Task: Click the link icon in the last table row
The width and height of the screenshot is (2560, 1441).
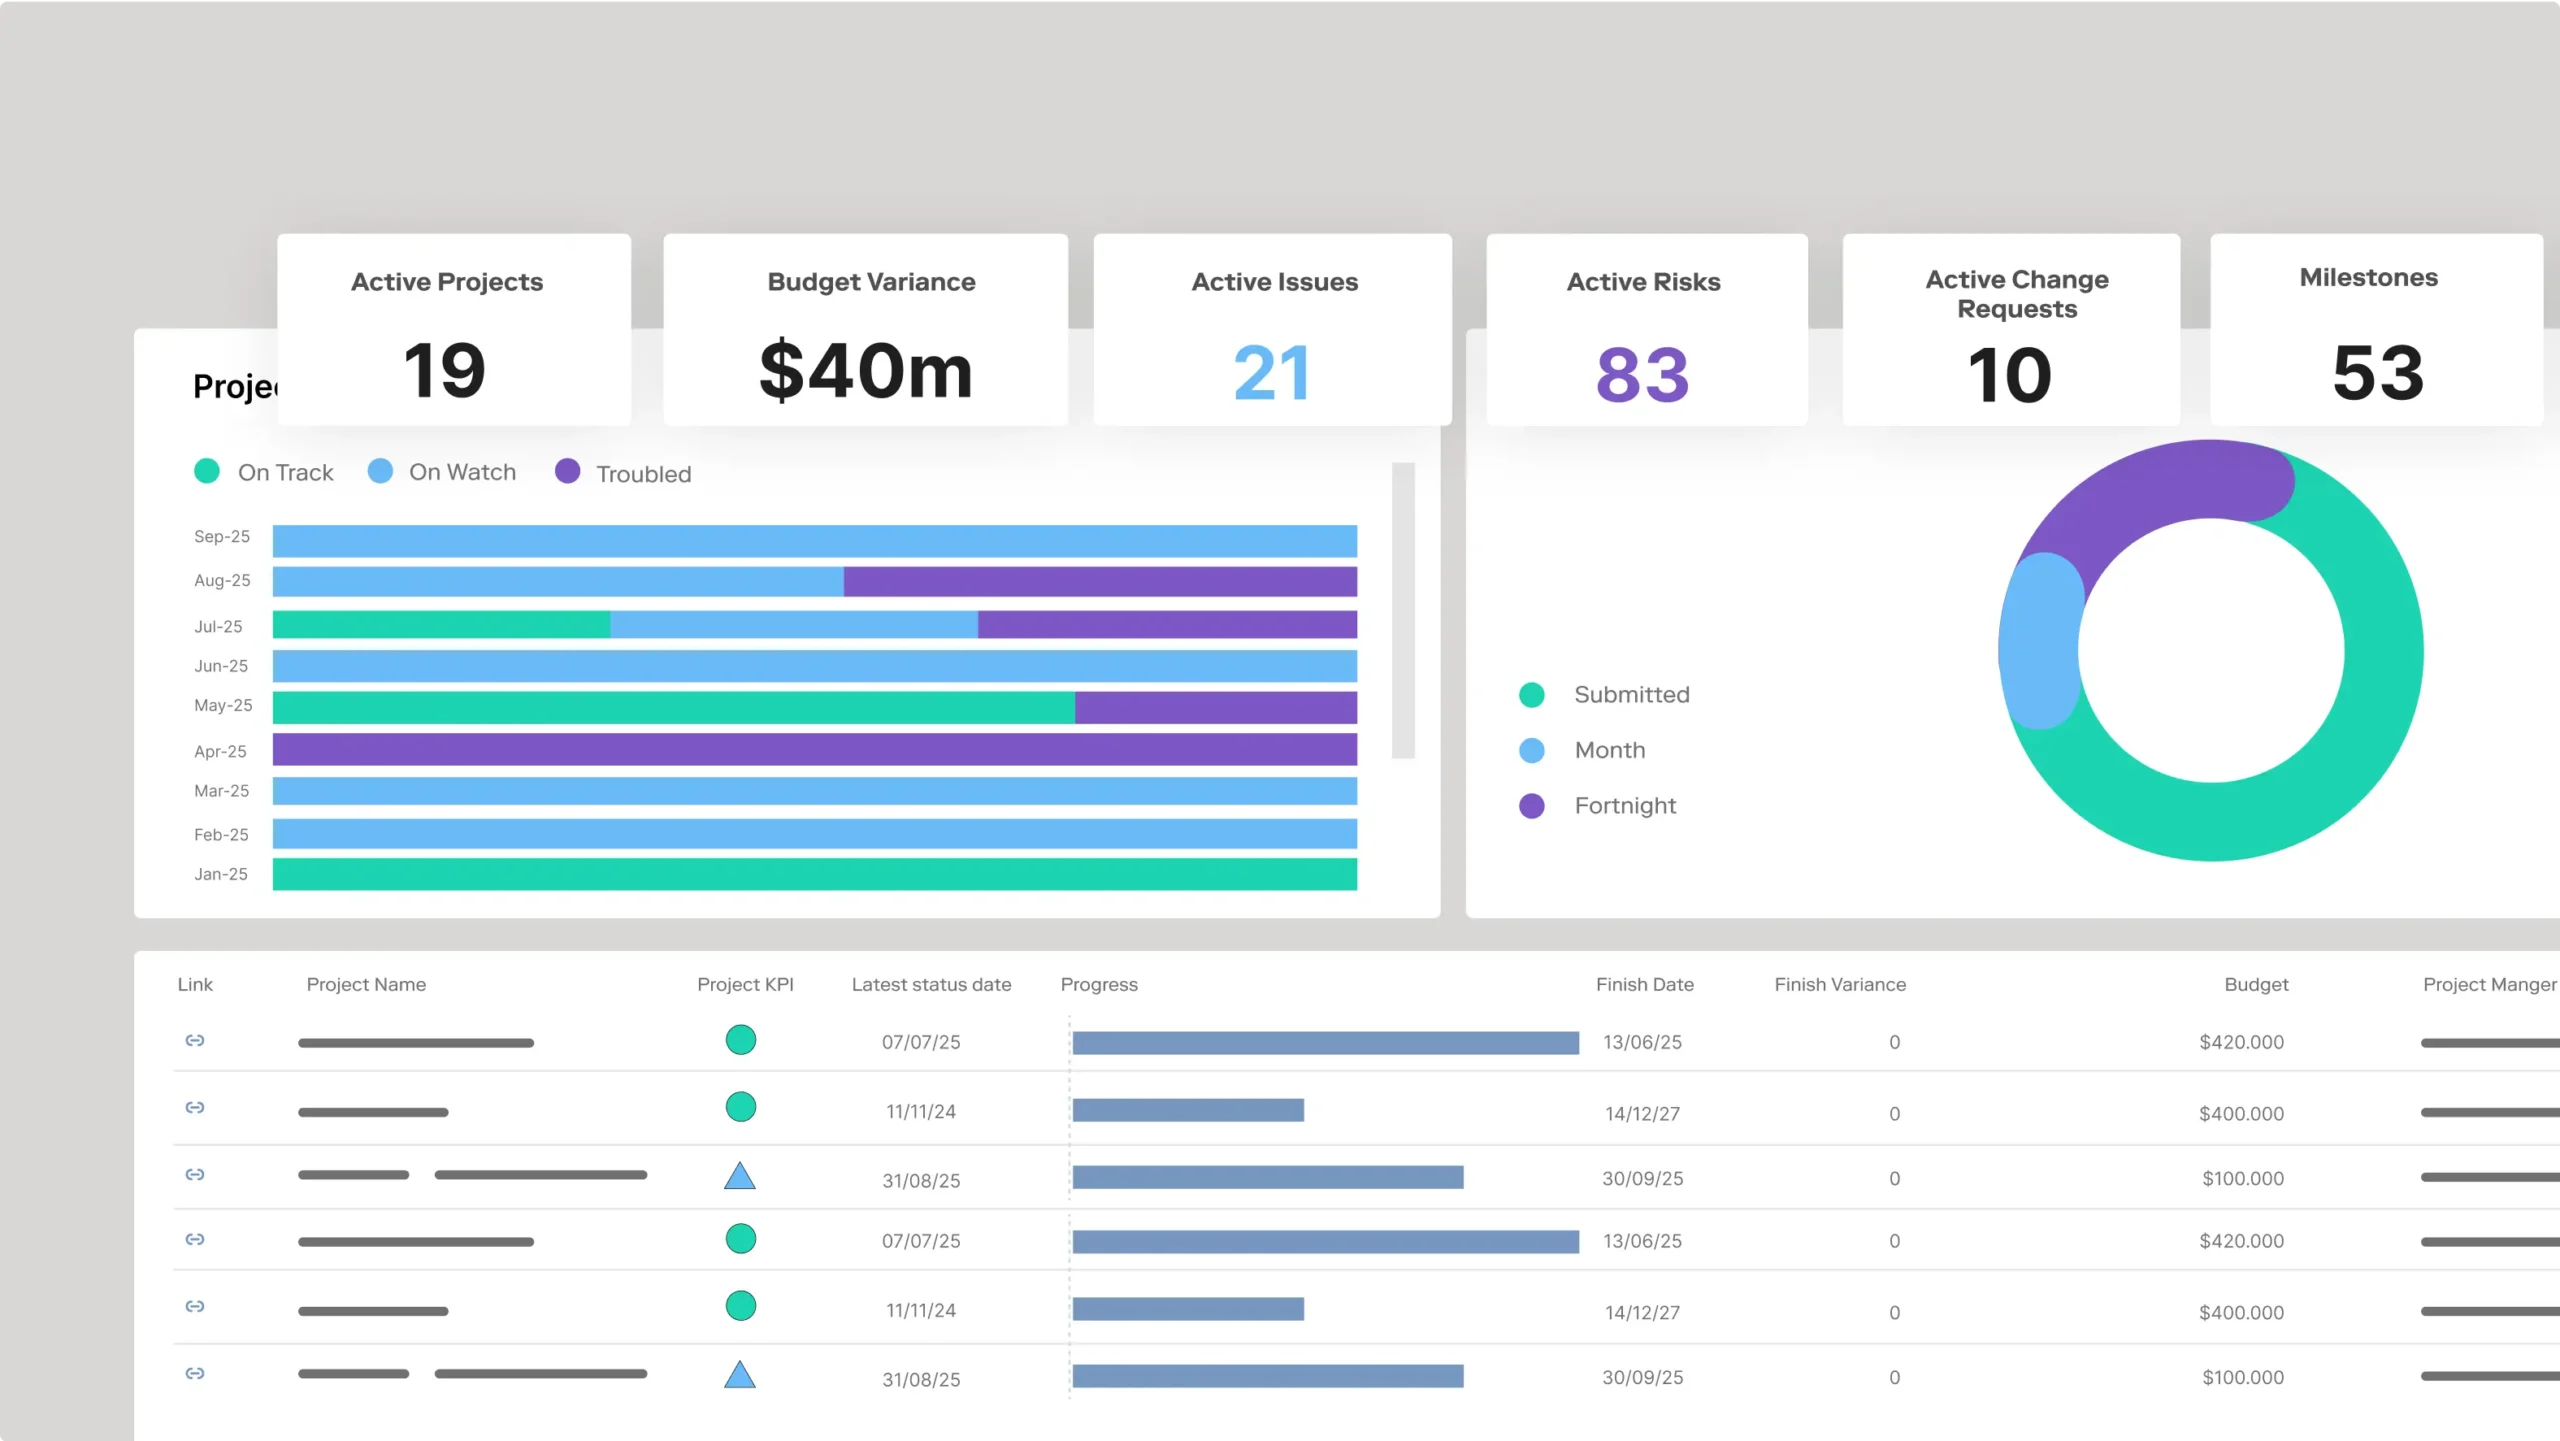Action: tap(195, 1374)
